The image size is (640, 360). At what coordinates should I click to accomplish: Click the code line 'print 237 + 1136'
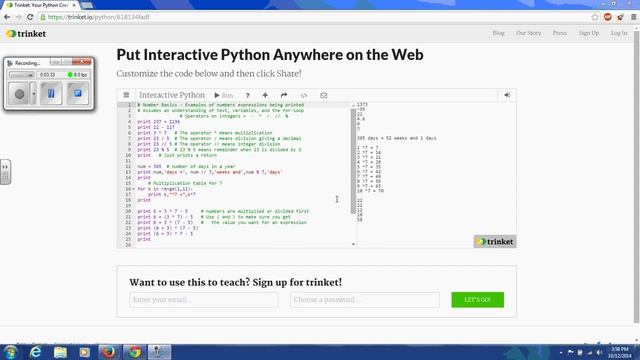coord(158,122)
